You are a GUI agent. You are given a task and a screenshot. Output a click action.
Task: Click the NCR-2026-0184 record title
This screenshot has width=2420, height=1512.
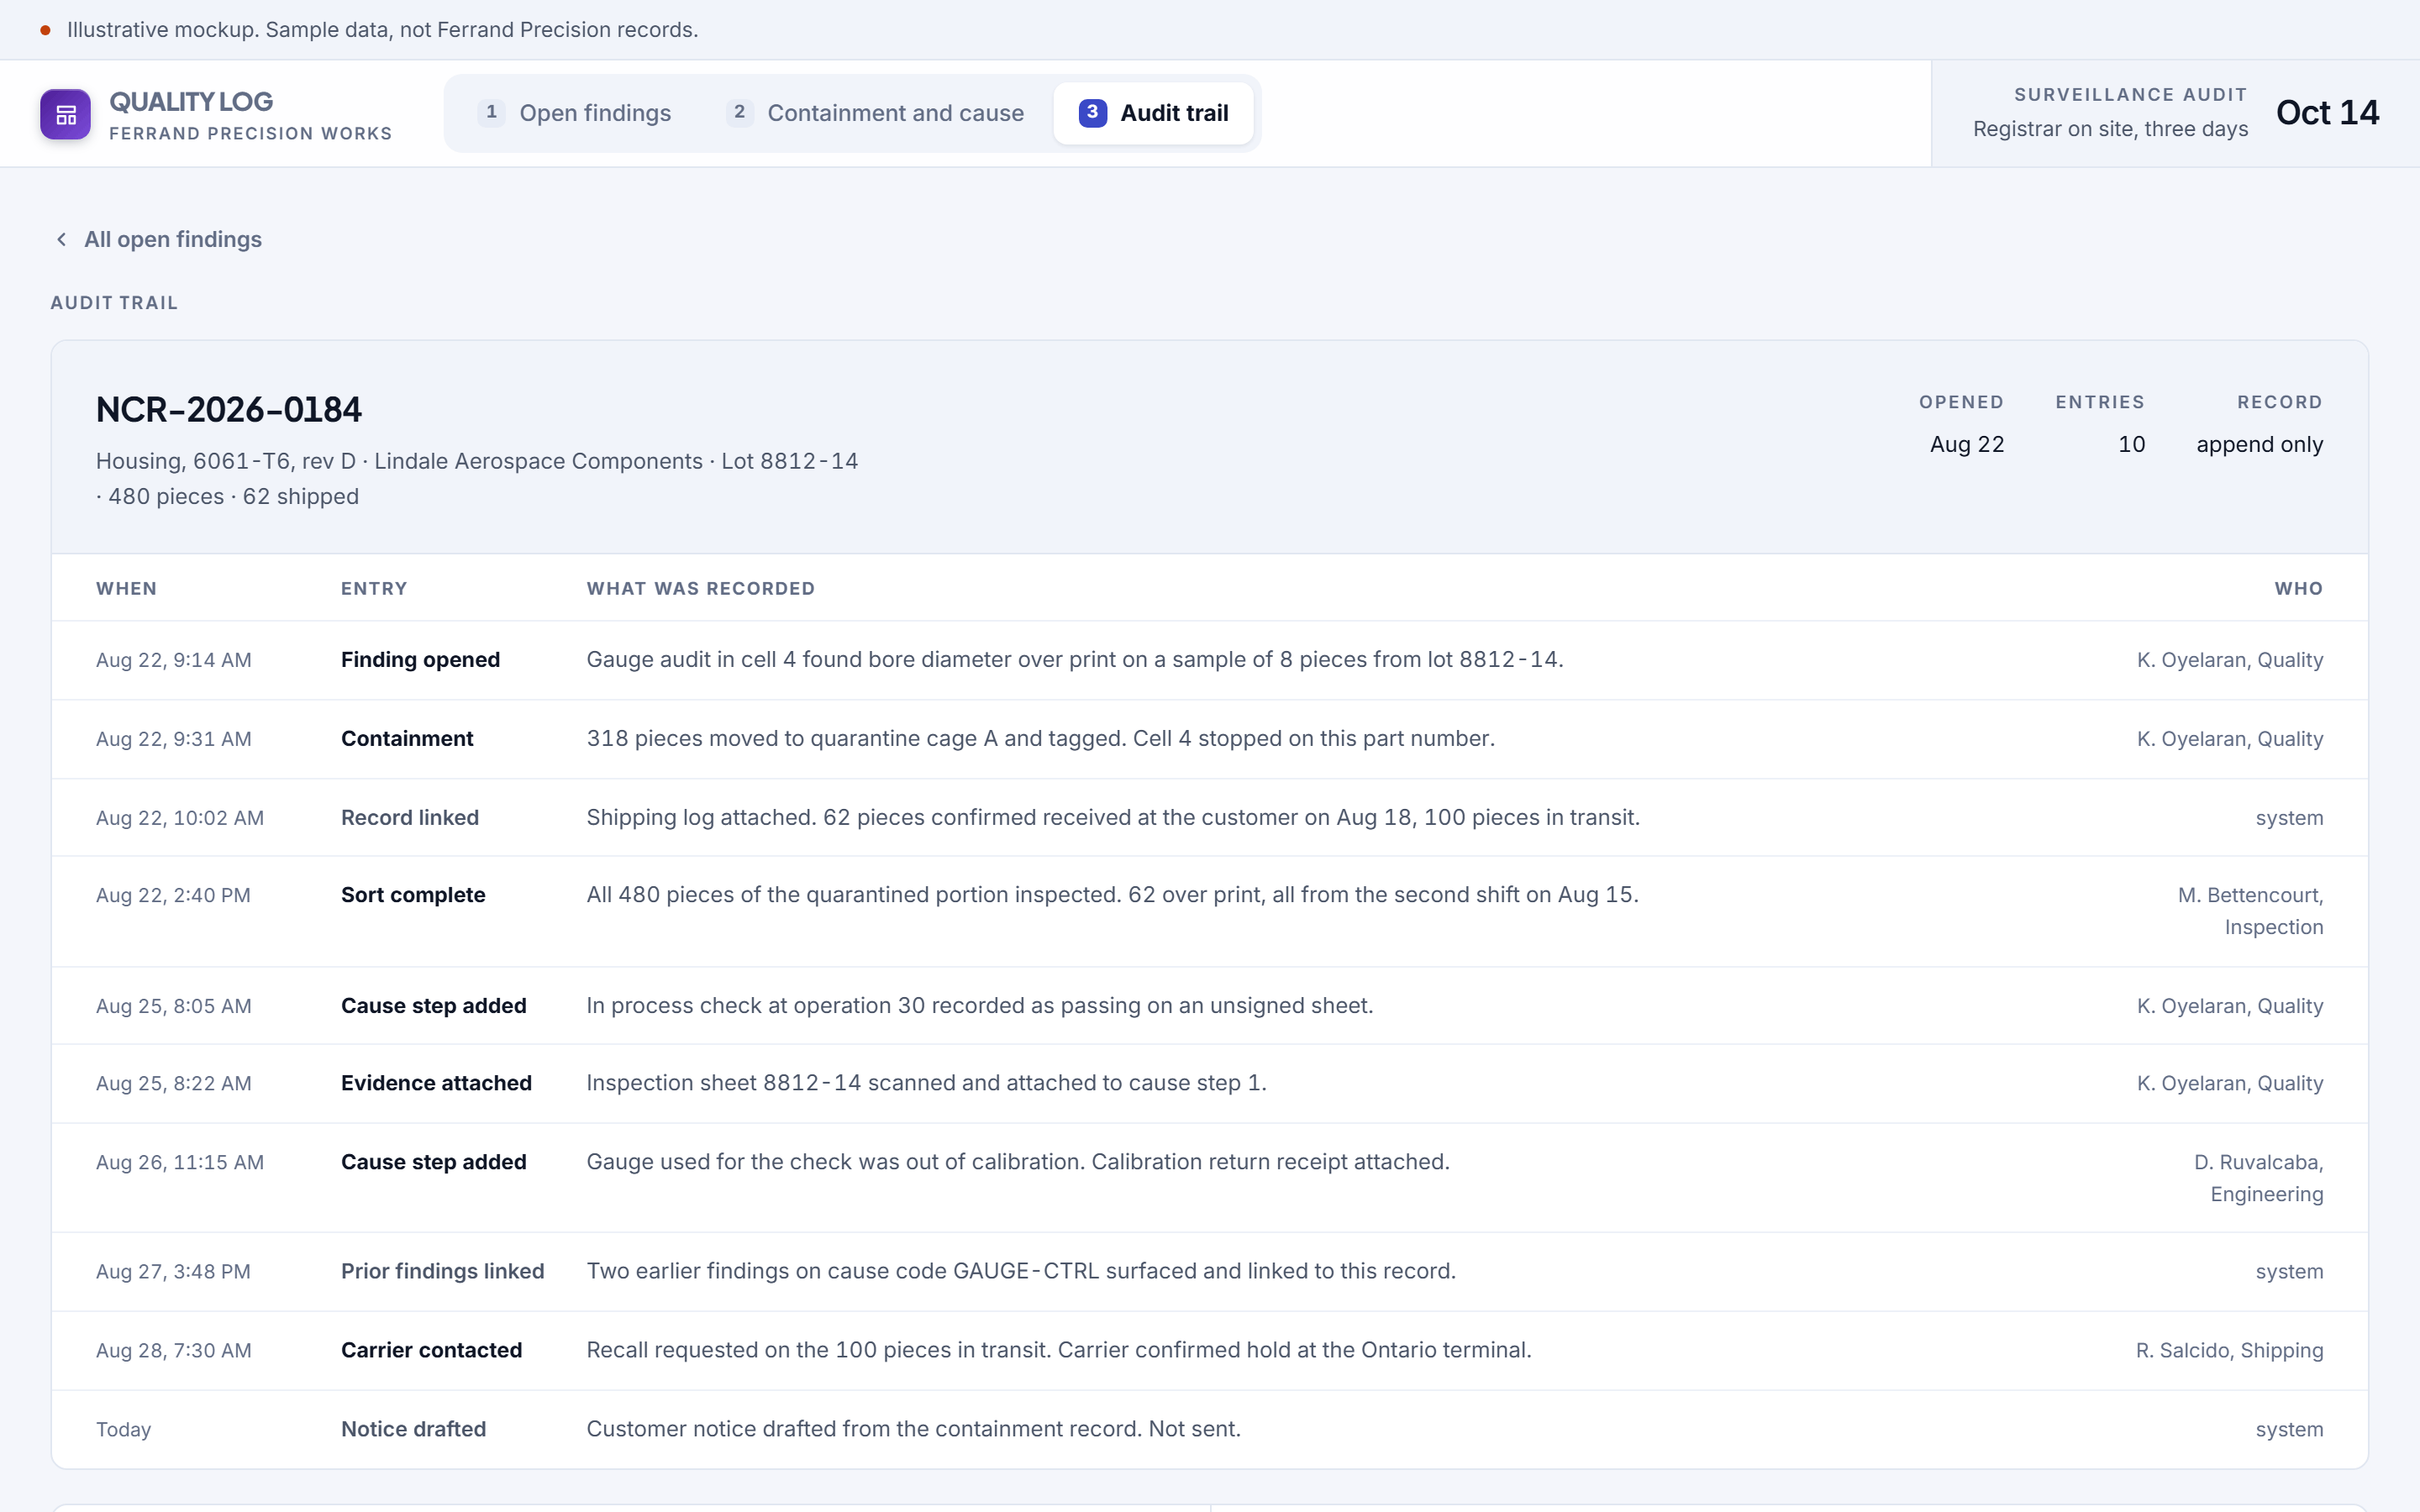pos(229,409)
